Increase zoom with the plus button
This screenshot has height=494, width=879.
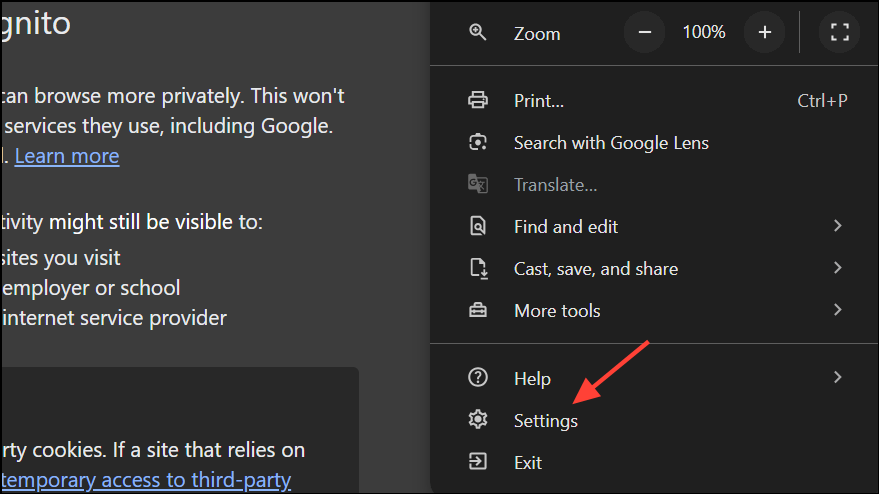[765, 33]
